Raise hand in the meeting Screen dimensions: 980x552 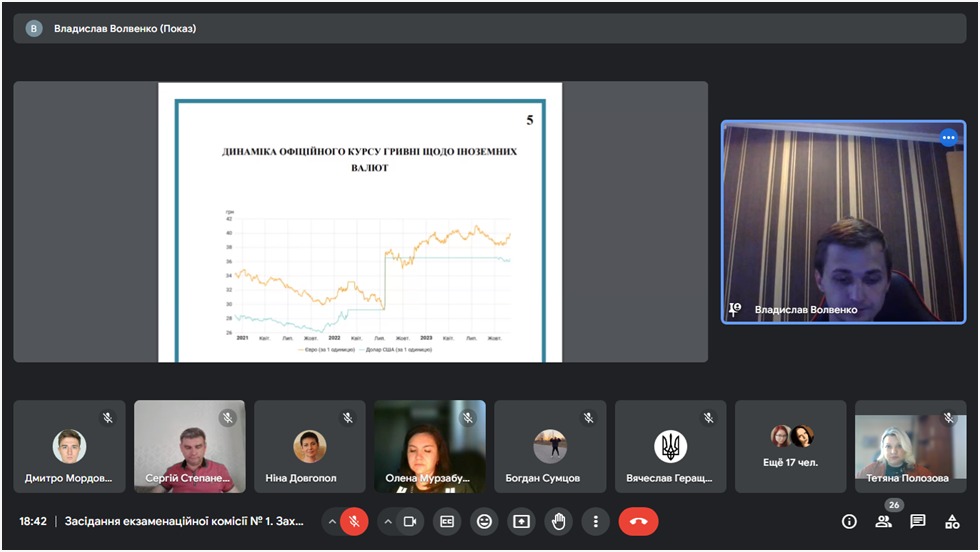tap(558, 521)
